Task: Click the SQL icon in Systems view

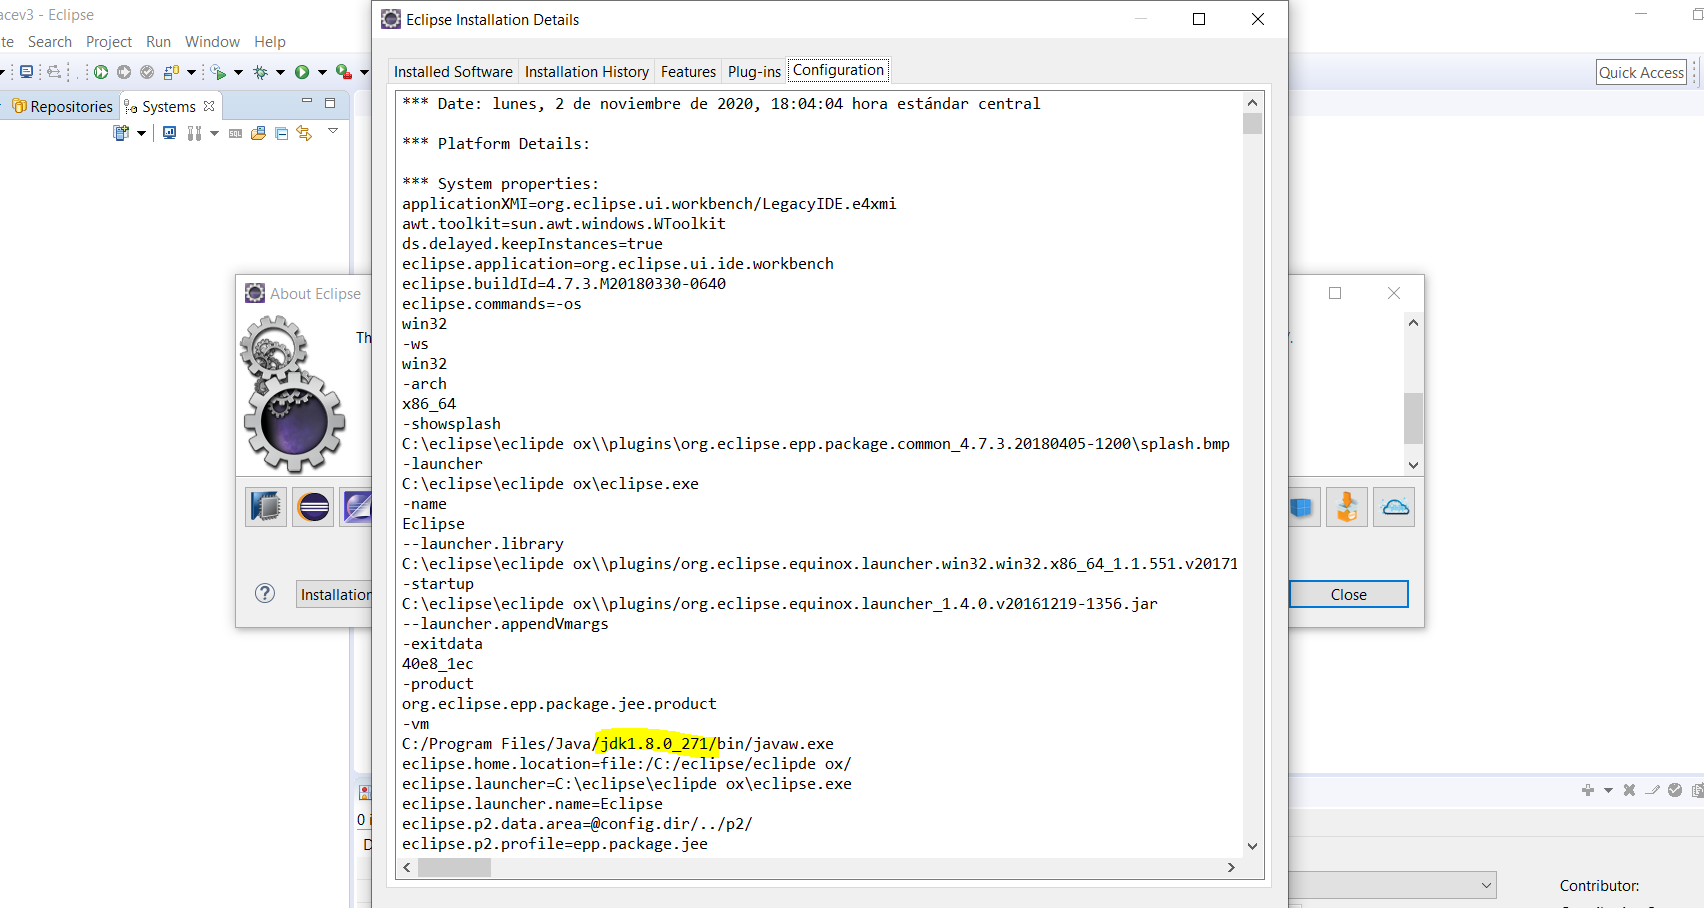Action: (x=235, y=133)
